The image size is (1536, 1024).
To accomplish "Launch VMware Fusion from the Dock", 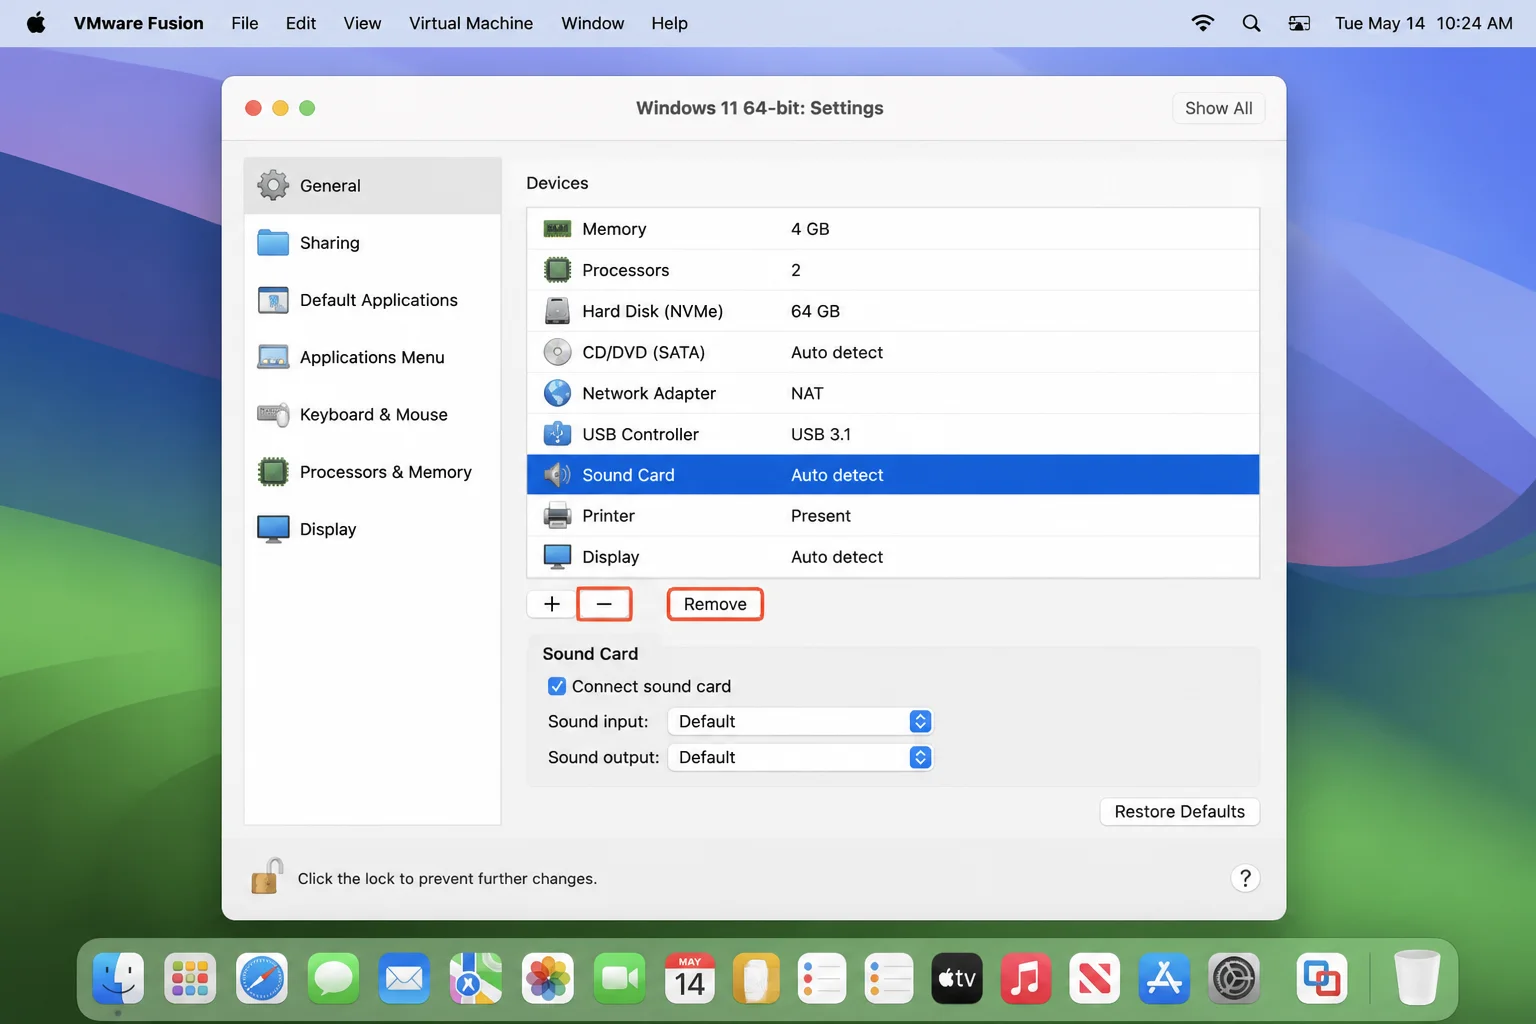I will (x=1322, y=978).
